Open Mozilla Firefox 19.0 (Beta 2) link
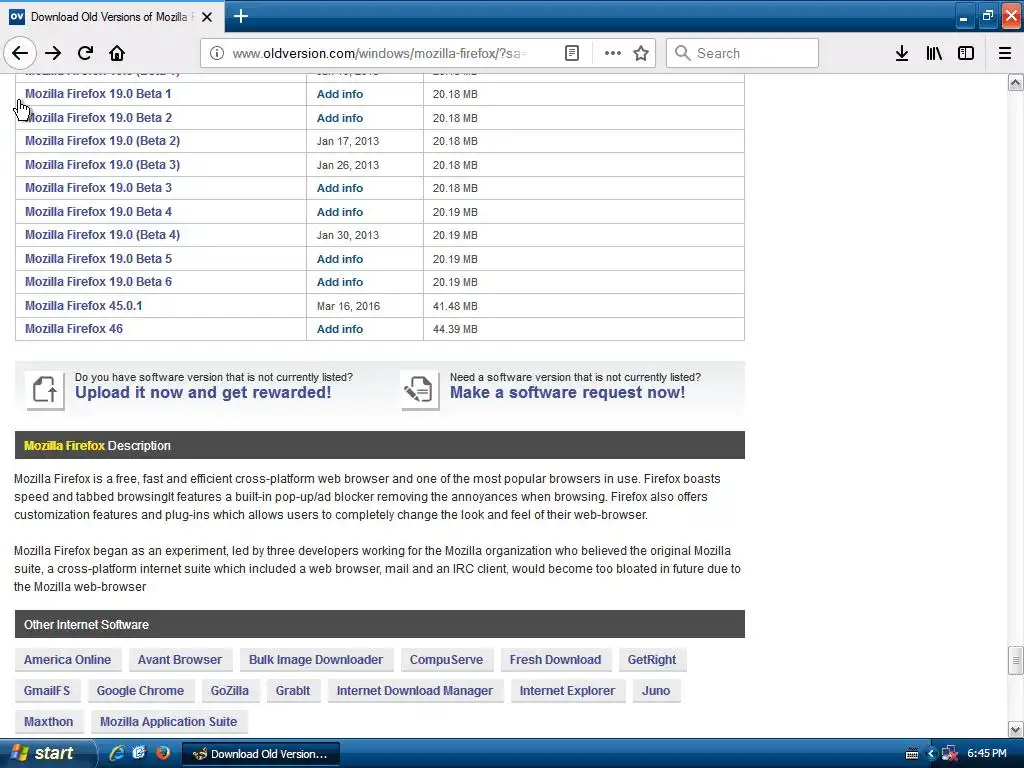Image resolution: width=1024 pixels, height=768 pixels. 103,141
